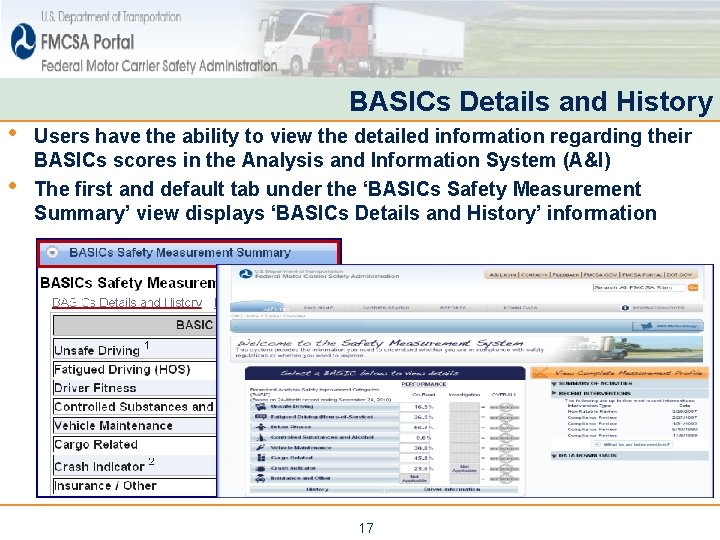Click the orange Go search button
This screenshot has height=540, width=720.
tap(693, 287)
